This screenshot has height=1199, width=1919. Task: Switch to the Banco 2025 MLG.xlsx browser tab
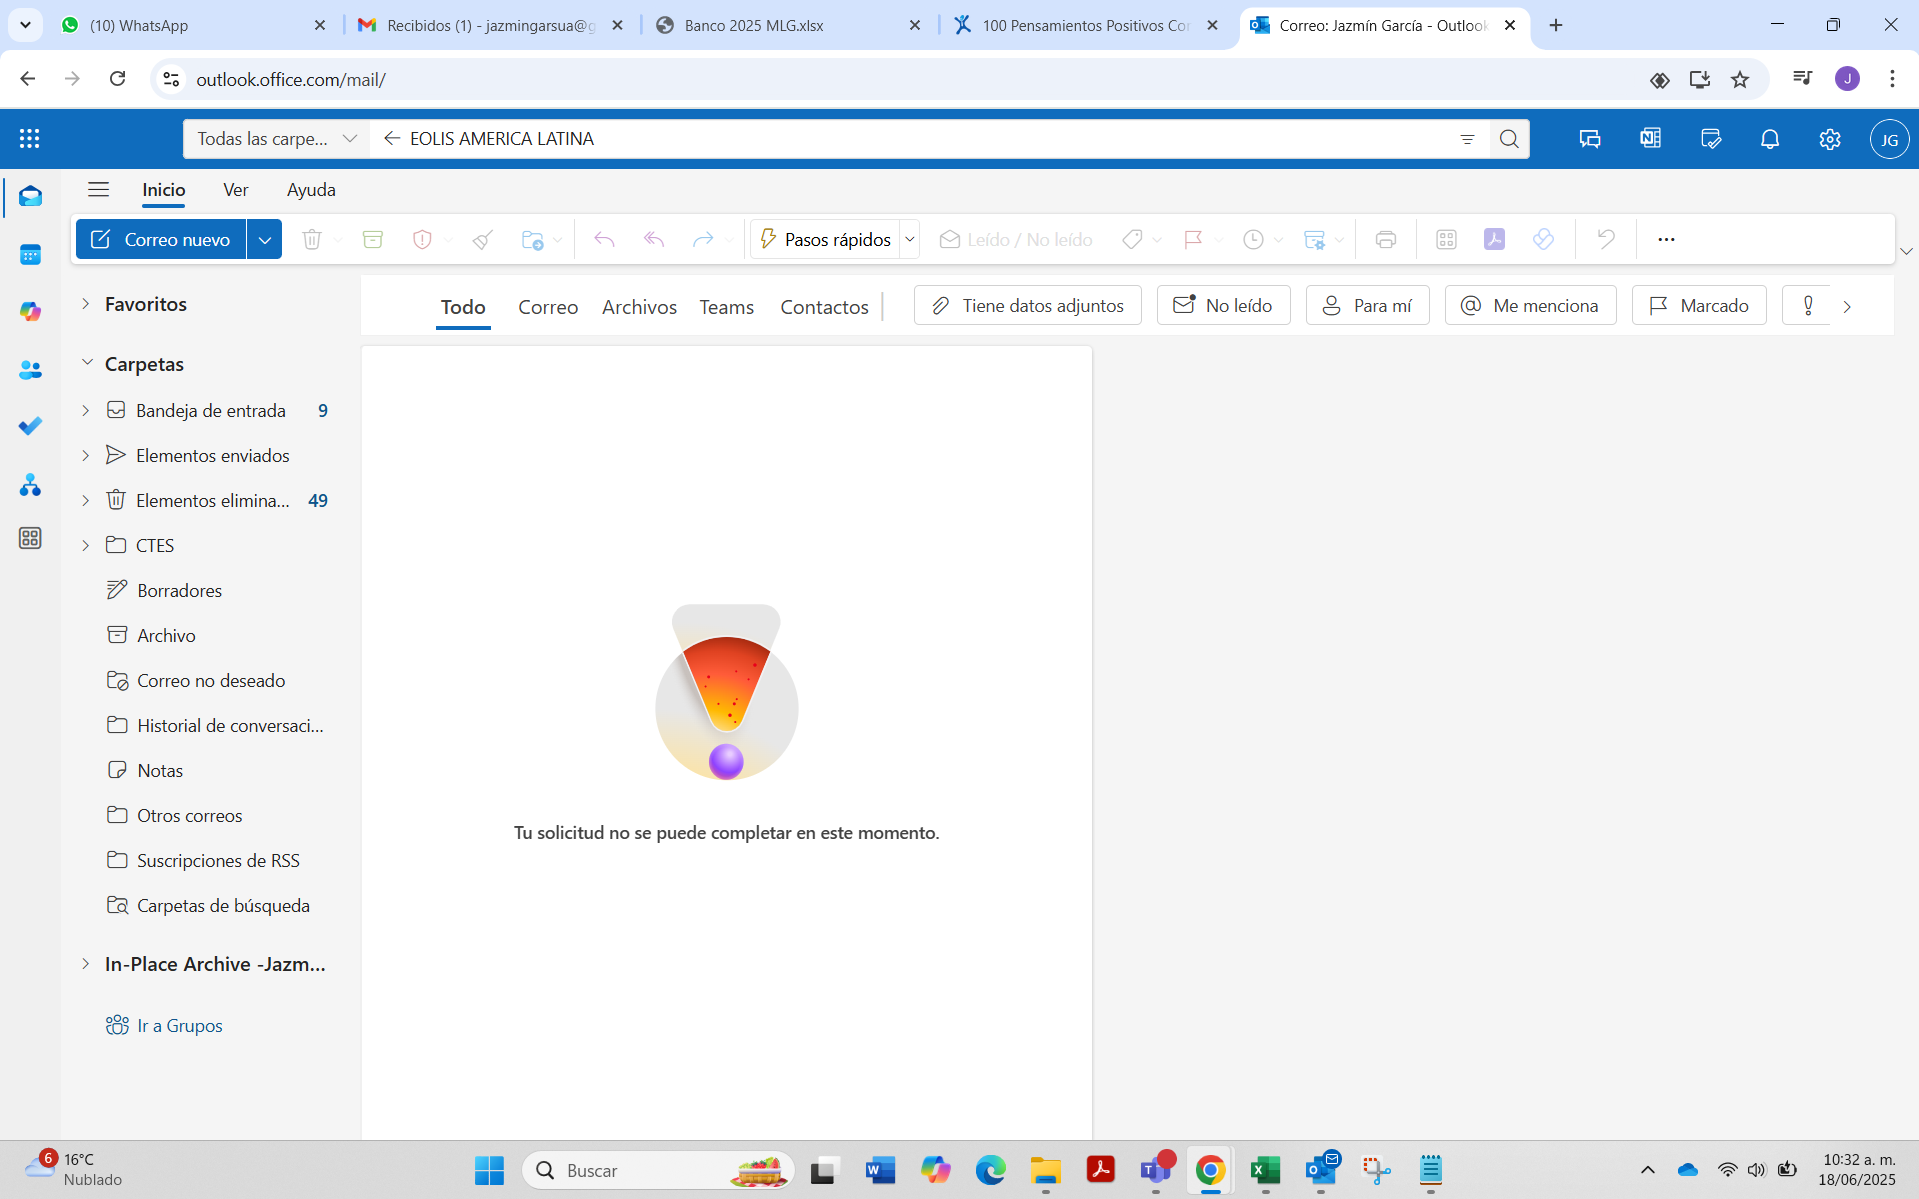pyautogui.click(x=787, y=25)
